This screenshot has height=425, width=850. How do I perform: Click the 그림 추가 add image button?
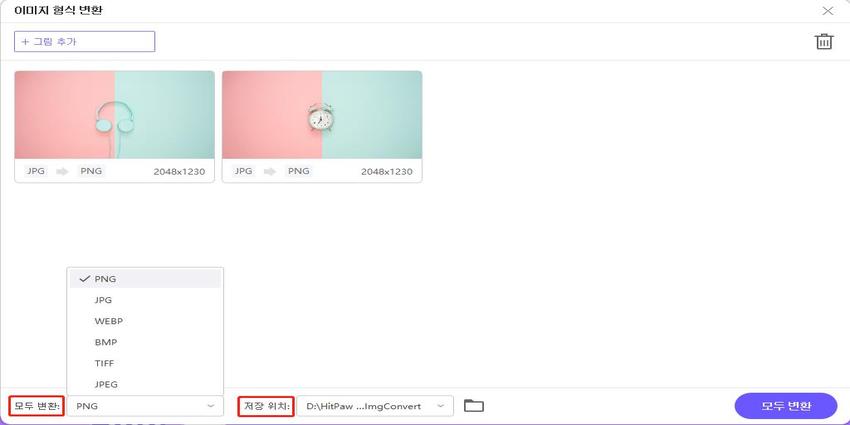84,41
